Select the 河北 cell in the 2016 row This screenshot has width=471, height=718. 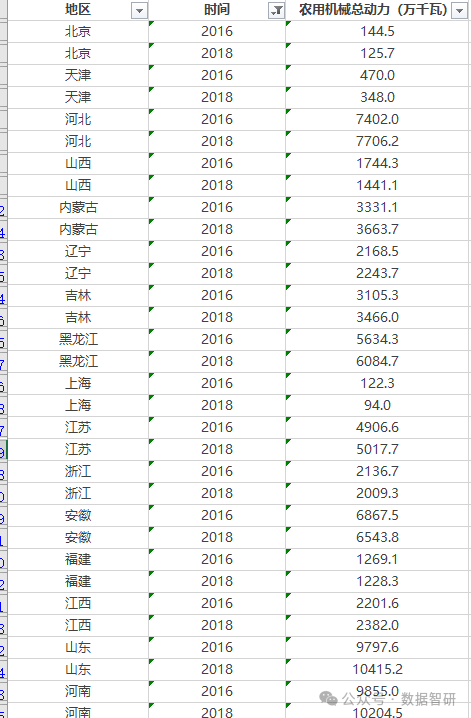coord(78,120)
